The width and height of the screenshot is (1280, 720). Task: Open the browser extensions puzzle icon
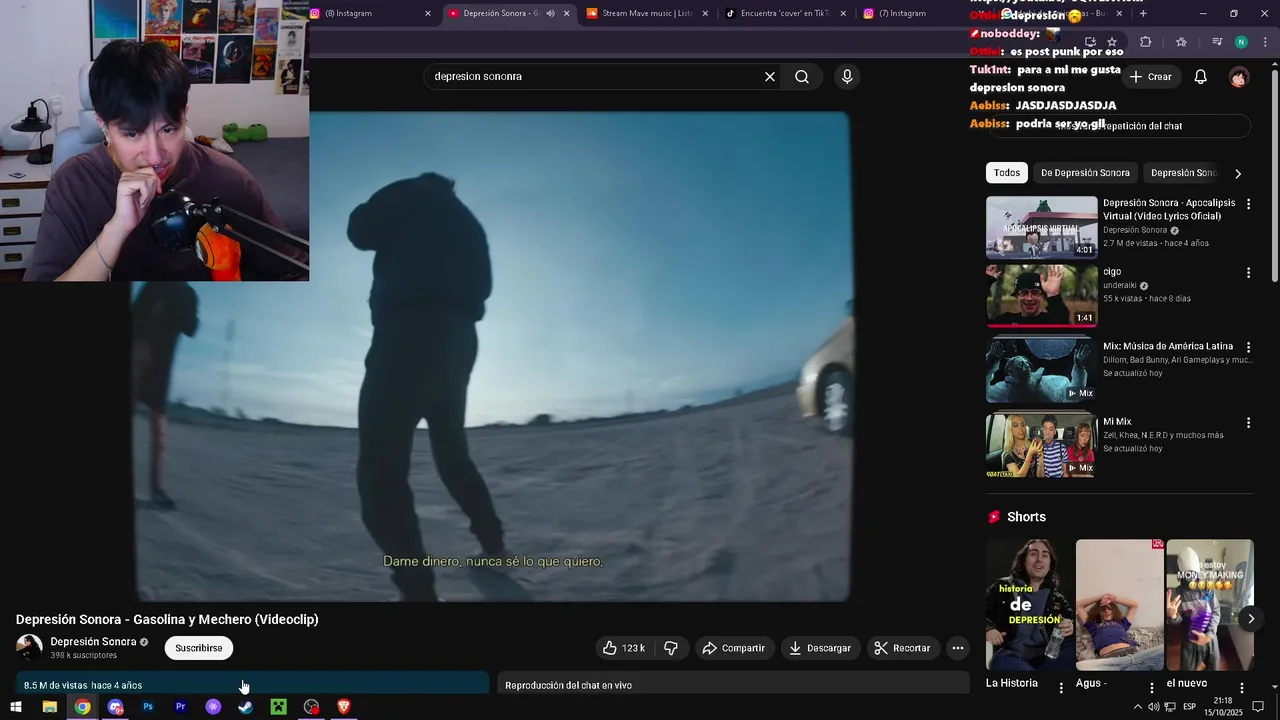pos(1146,42)
